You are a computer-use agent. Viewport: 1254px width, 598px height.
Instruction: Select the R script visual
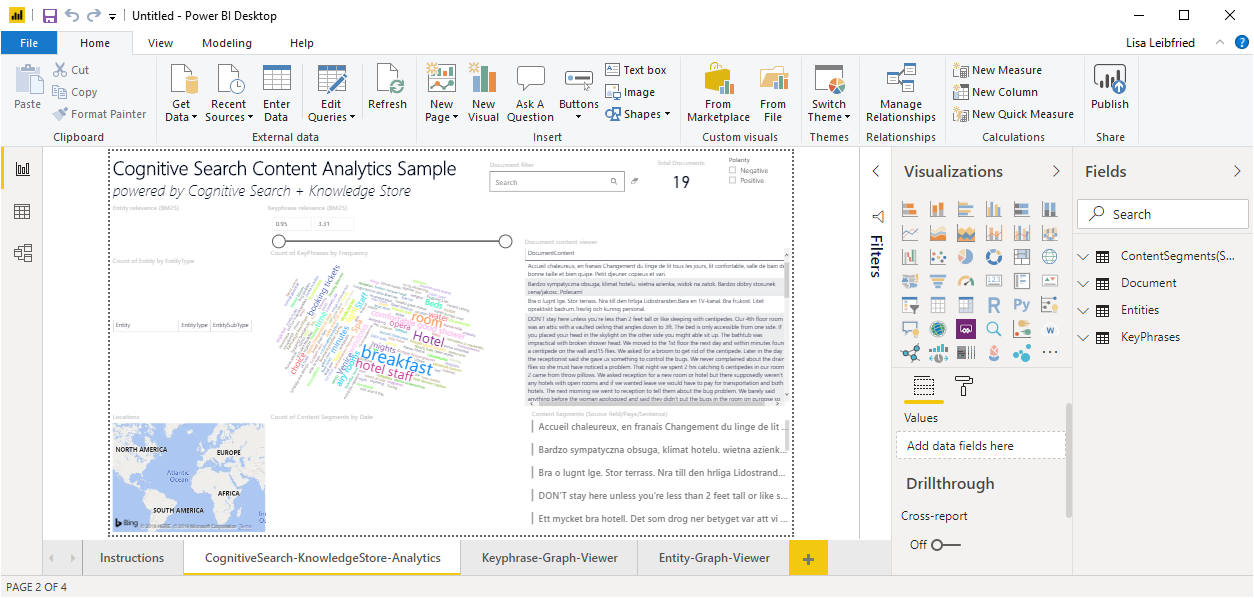(994, 304)
